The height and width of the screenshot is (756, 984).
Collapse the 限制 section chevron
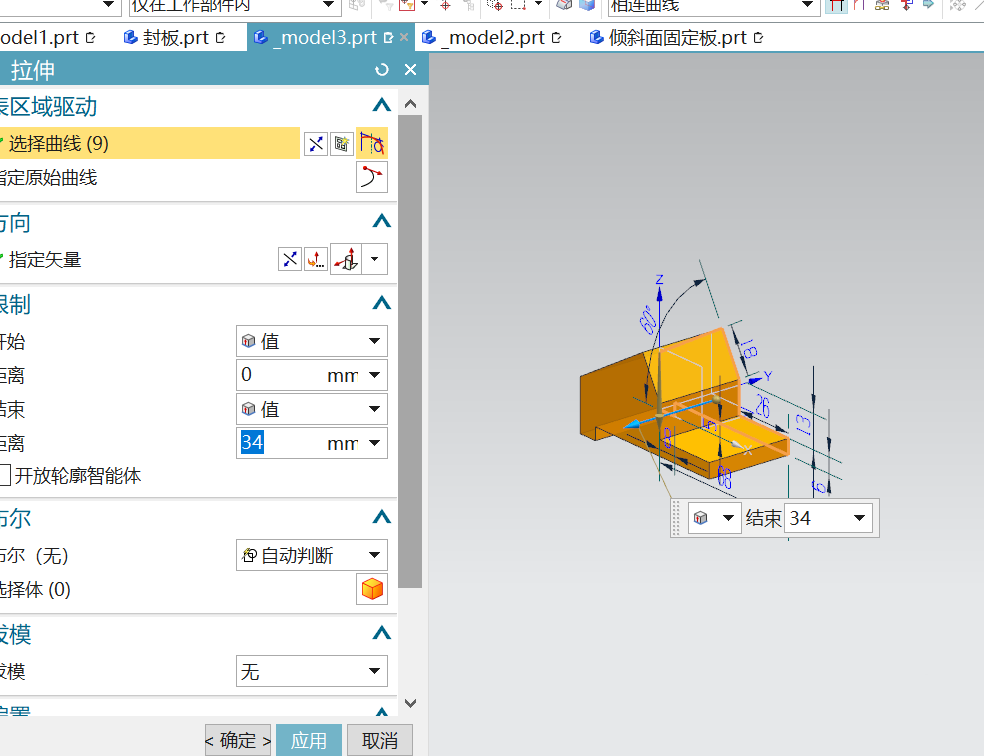point(381,303)
